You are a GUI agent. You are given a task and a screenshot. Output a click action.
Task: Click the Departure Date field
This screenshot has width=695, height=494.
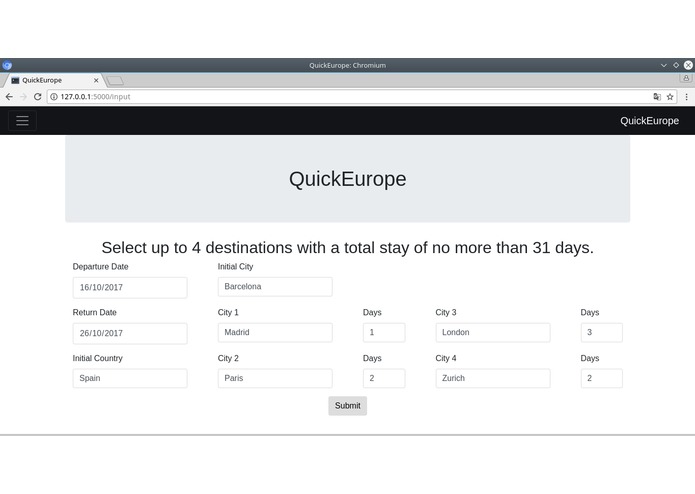130,288
